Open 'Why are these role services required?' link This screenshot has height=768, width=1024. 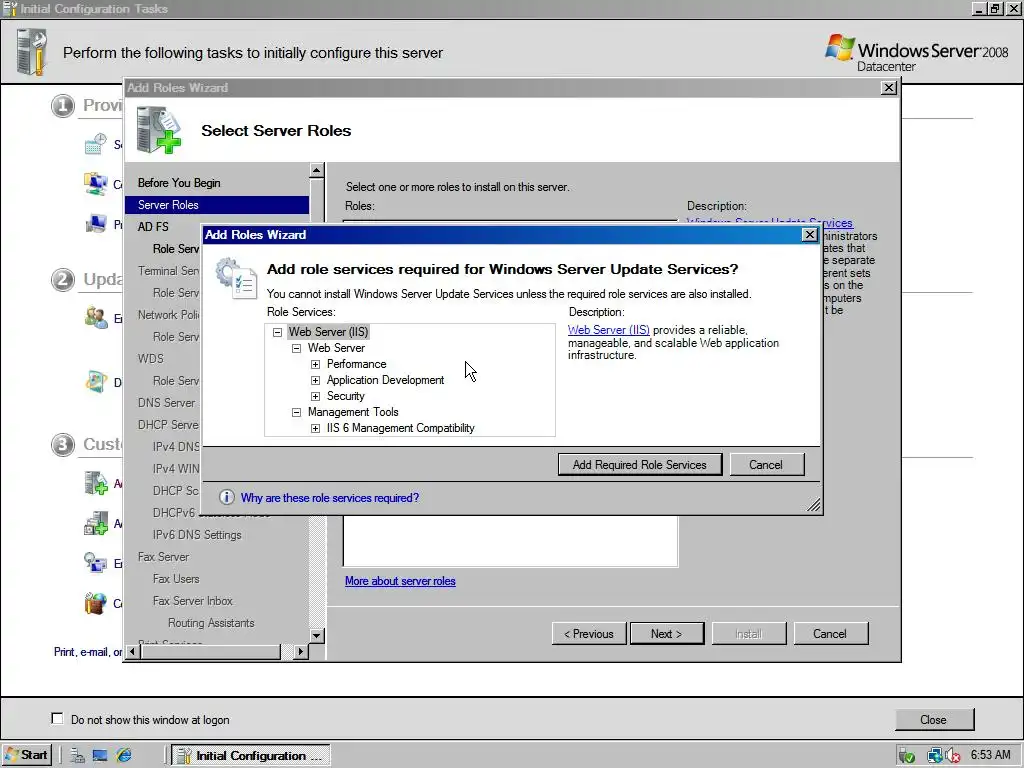pyautogui.click(x=330, y=498)
